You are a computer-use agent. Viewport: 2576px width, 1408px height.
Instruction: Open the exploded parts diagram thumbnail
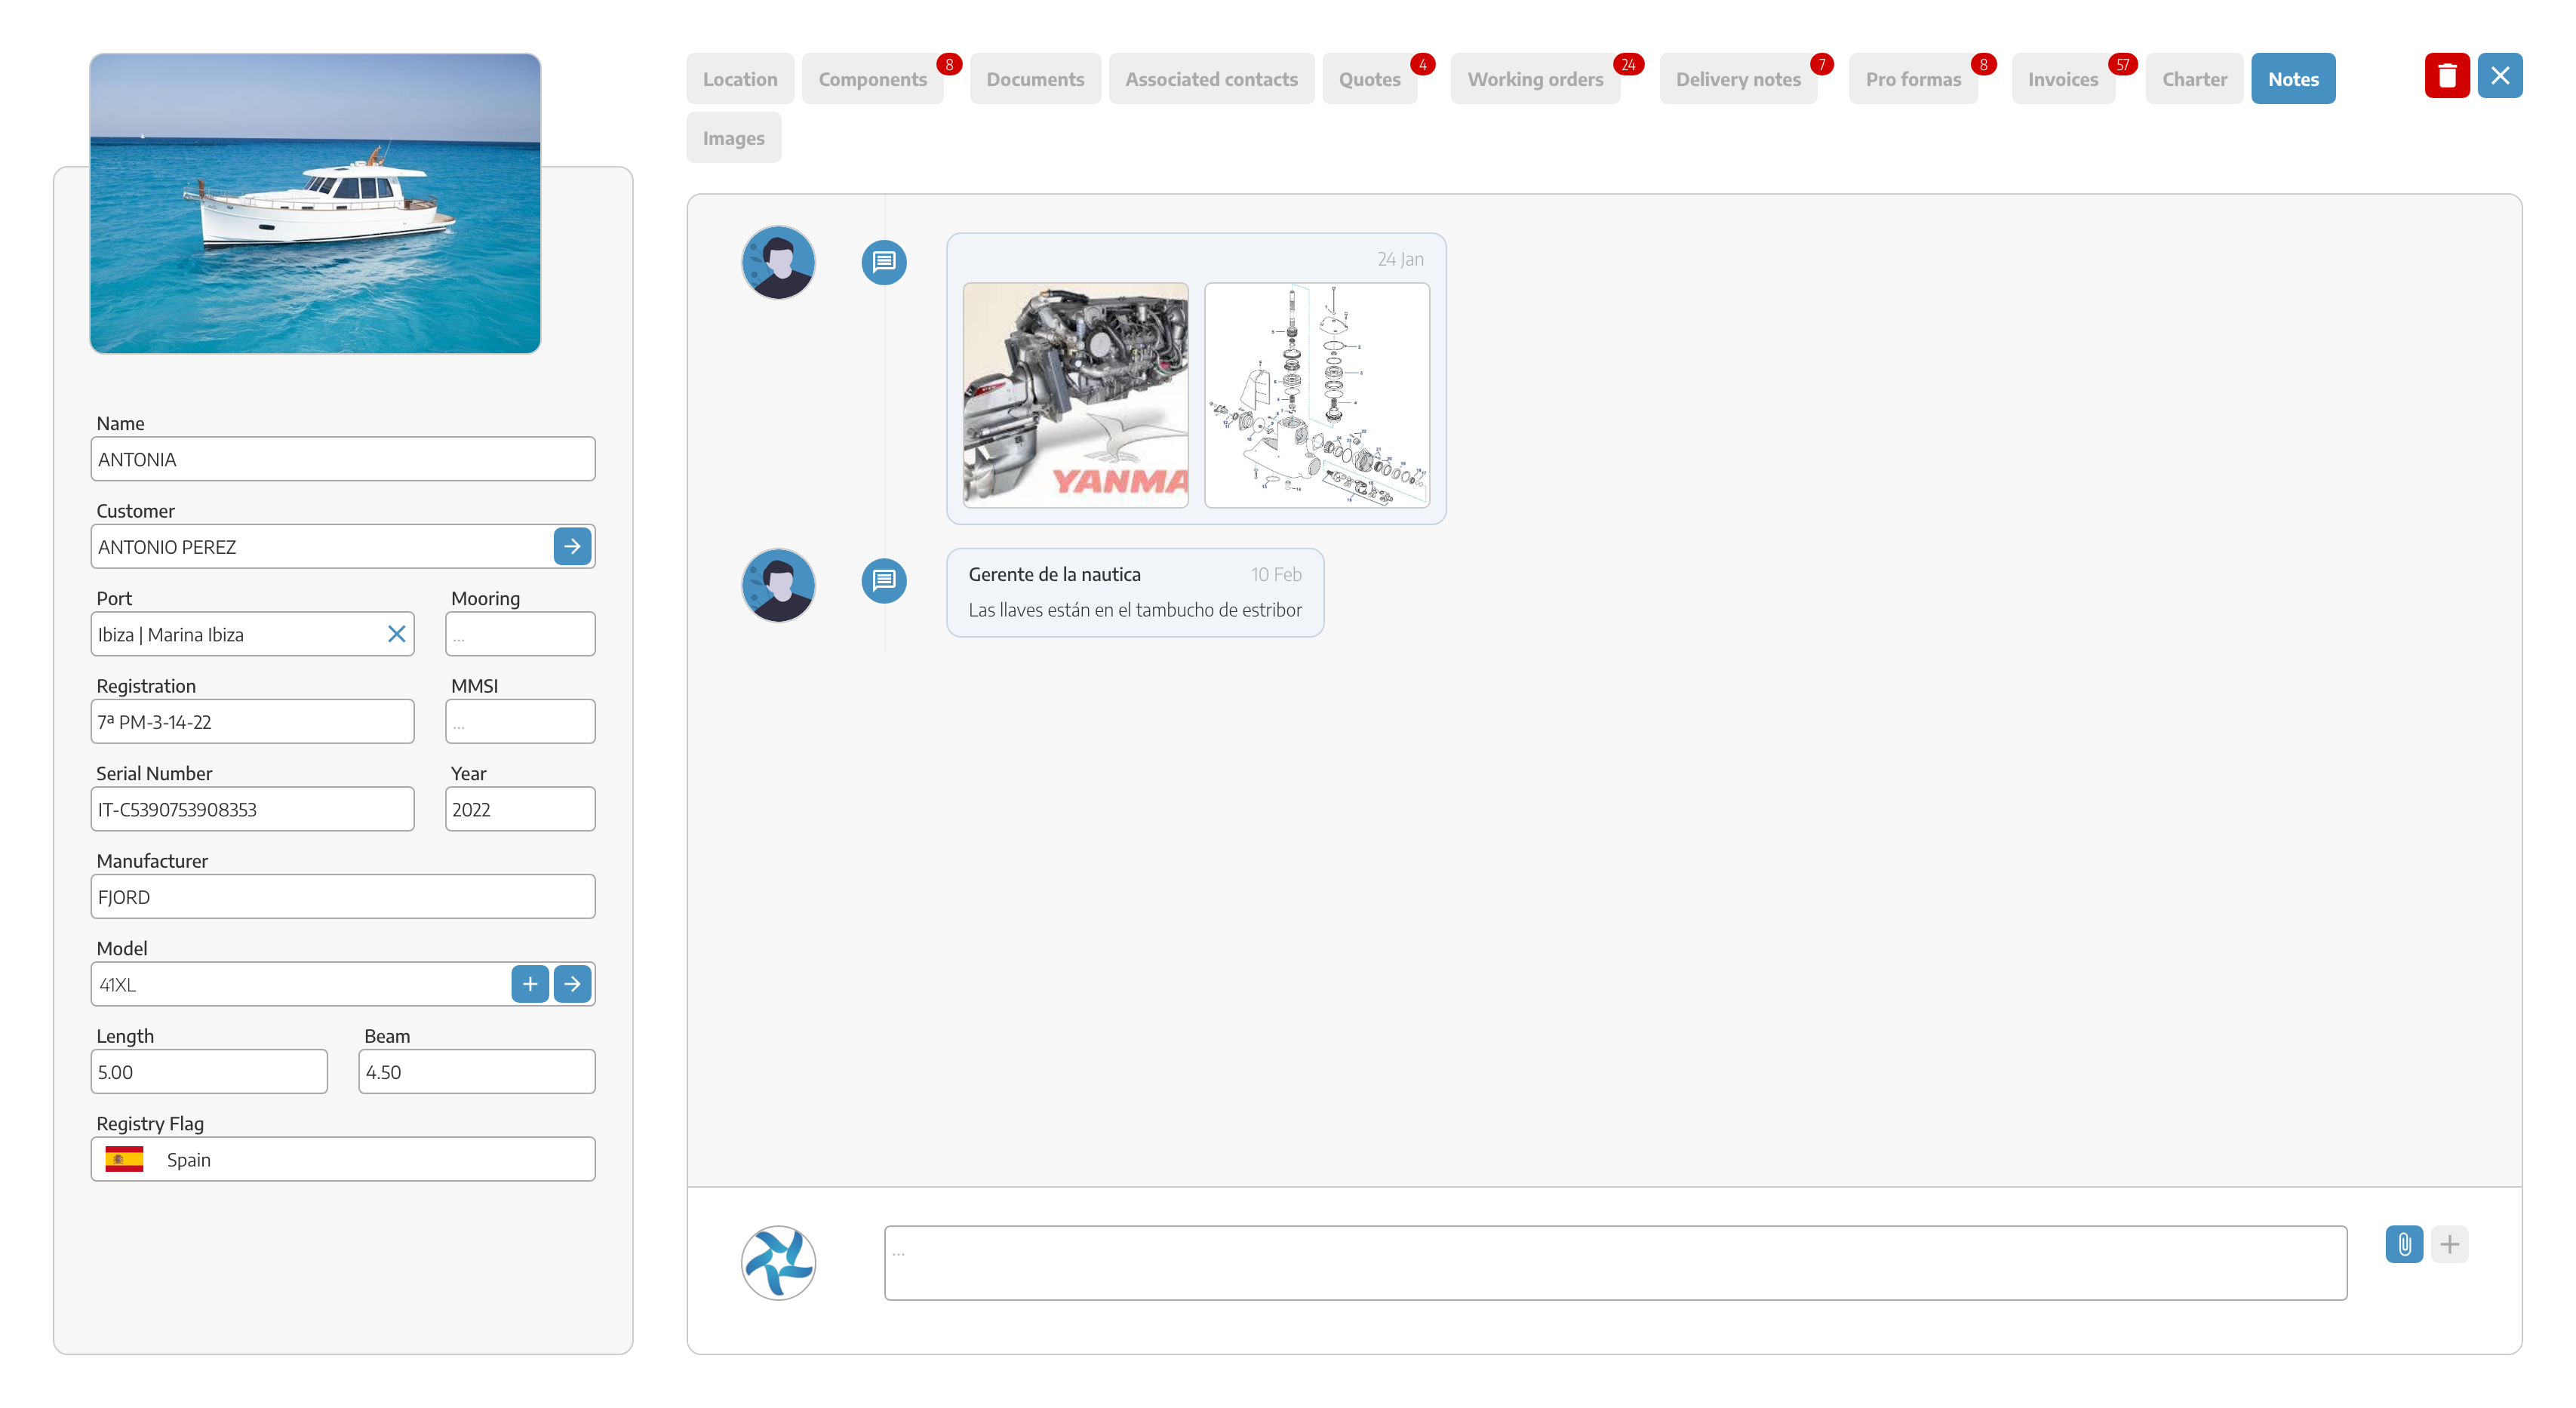(x=1316, y=395)
